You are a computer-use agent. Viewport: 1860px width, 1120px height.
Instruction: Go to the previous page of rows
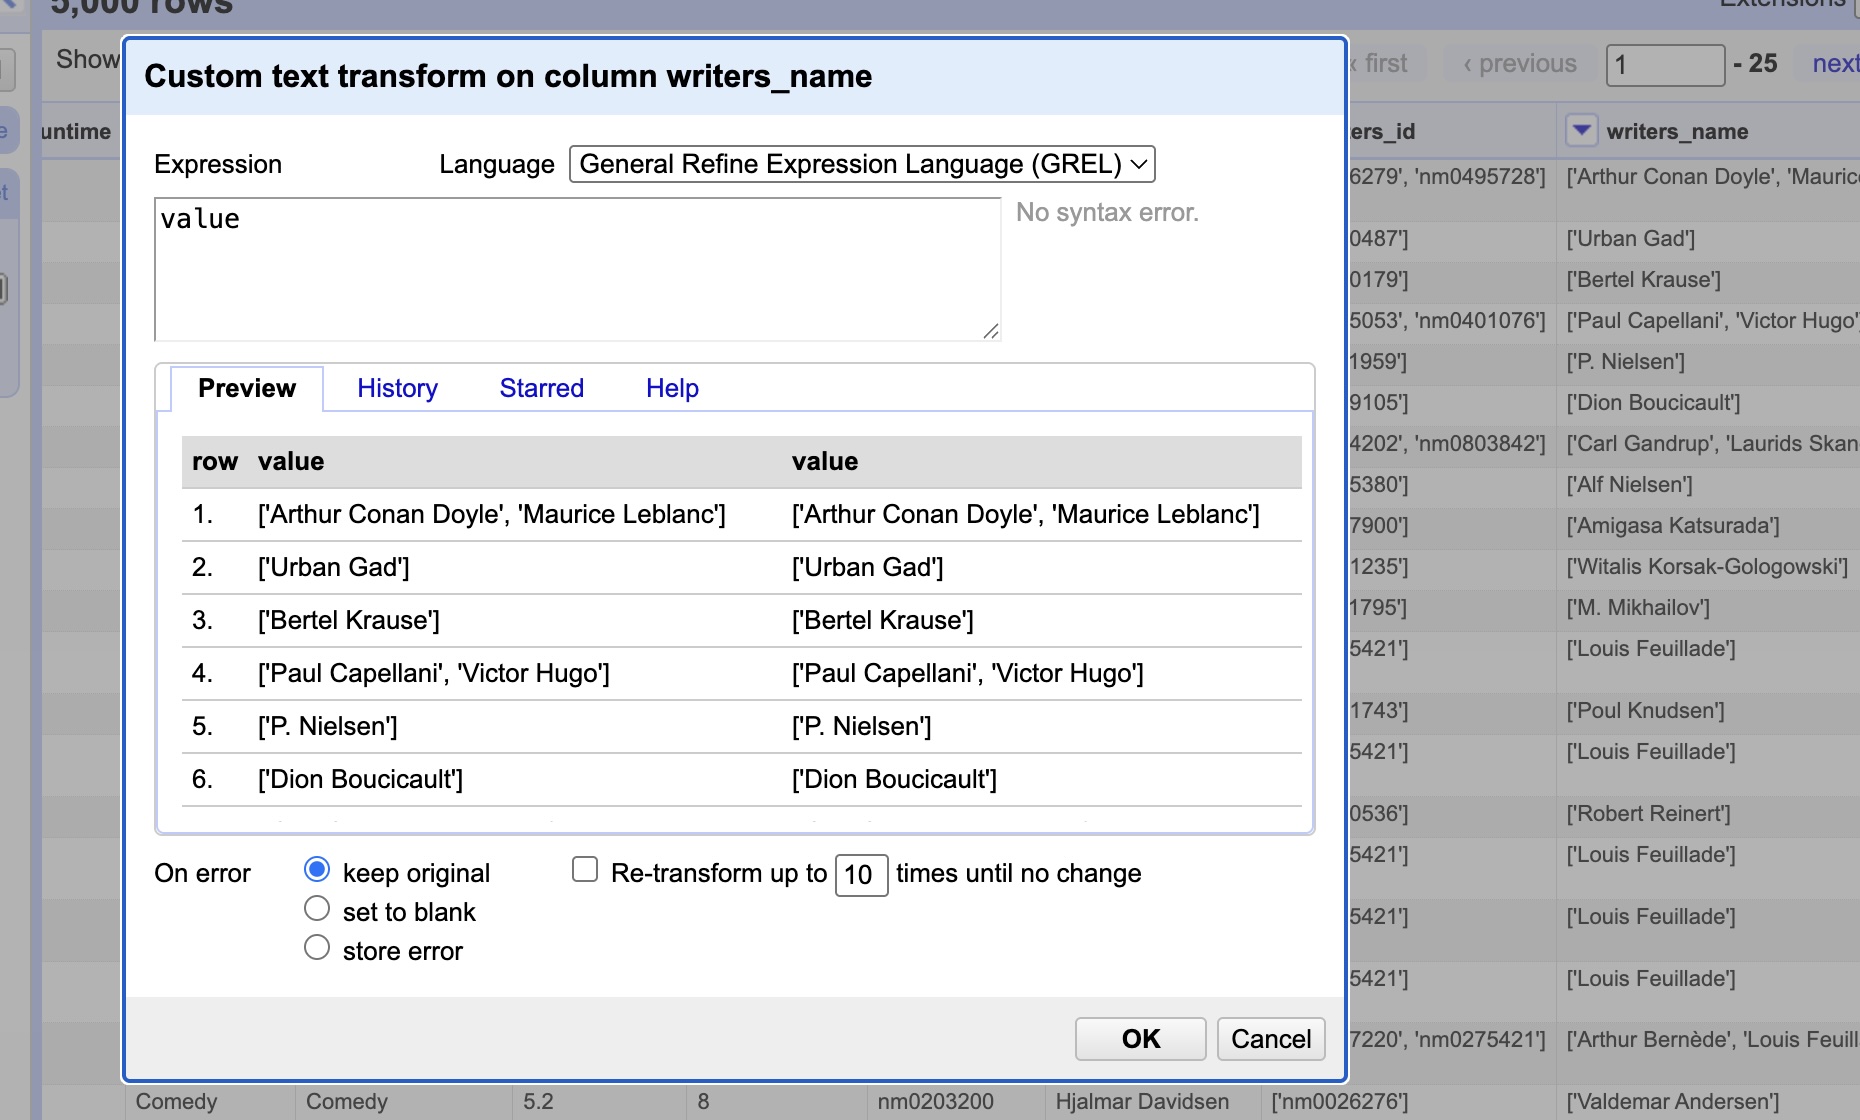(x=1520, y=63)
